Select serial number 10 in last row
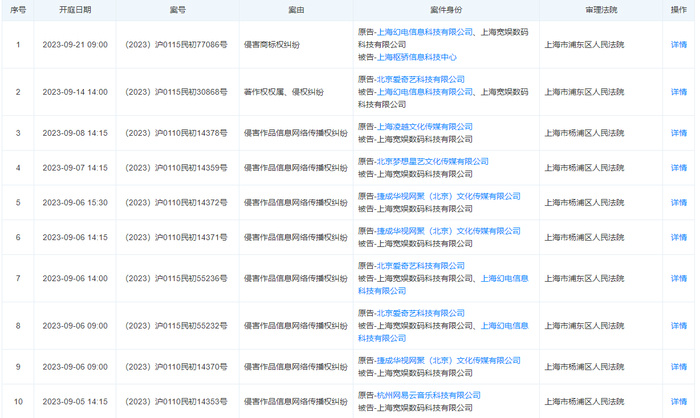The width and height of the screenshot is (700, 418). 18,402
